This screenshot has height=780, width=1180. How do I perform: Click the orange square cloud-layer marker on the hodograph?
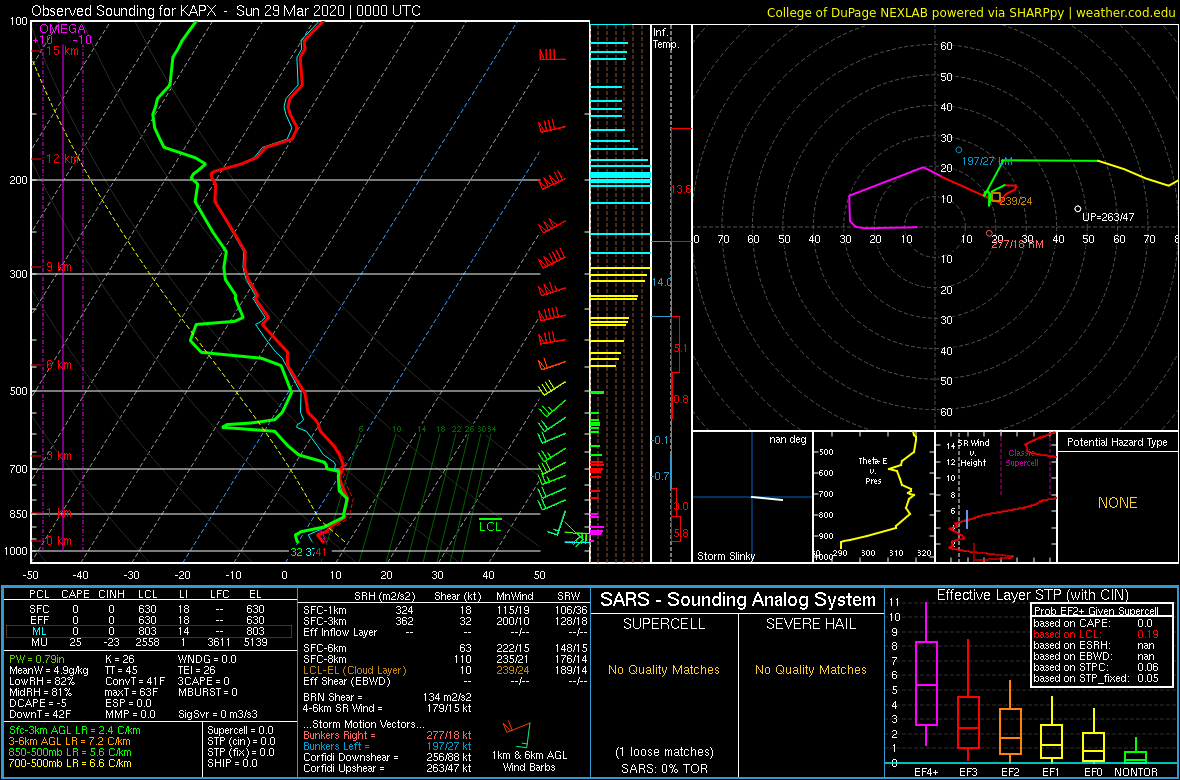click(996, 197)
